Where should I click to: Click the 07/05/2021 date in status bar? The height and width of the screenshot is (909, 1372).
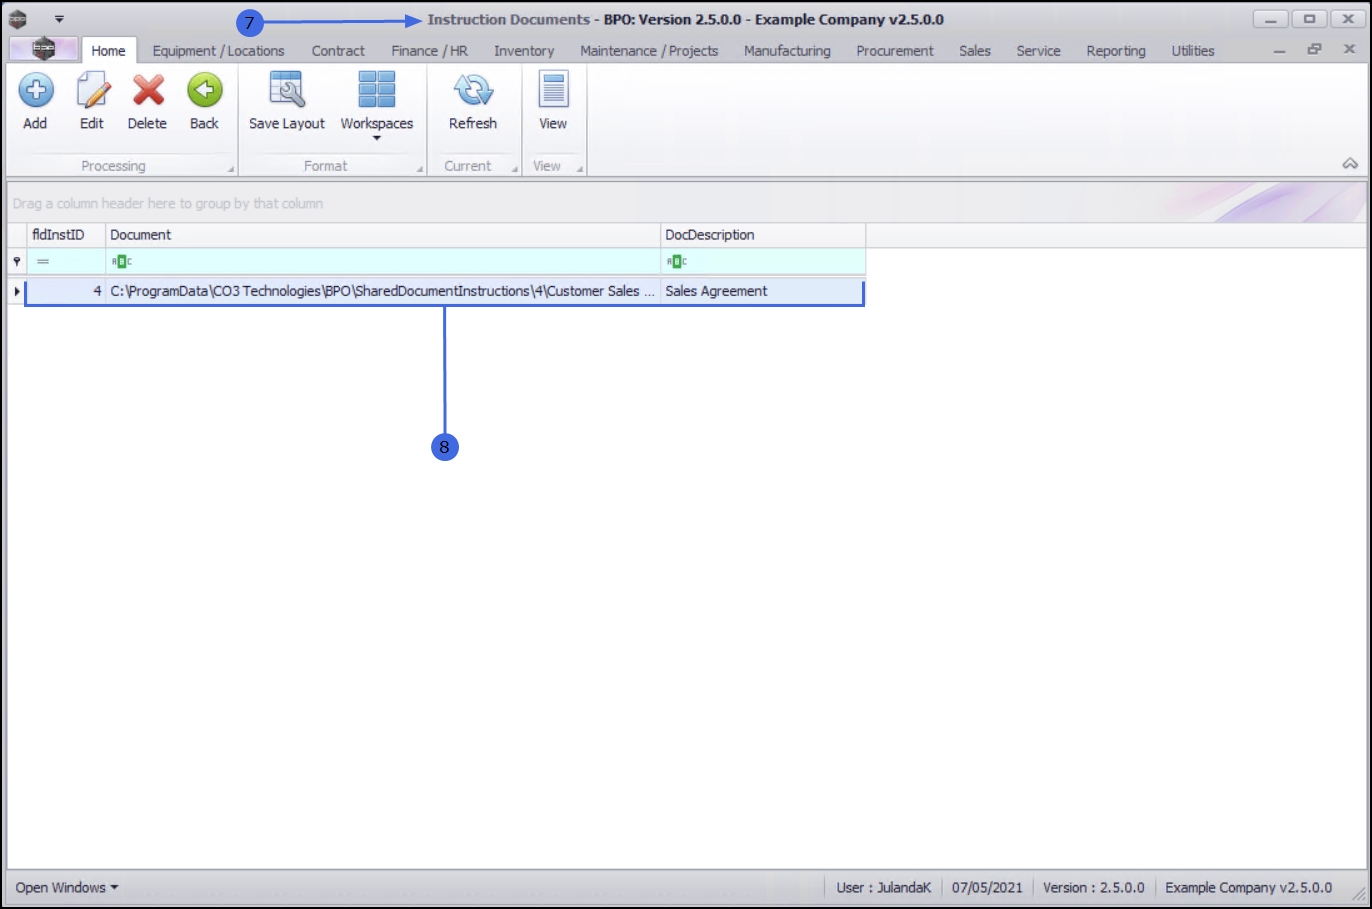tap(987, 887)
